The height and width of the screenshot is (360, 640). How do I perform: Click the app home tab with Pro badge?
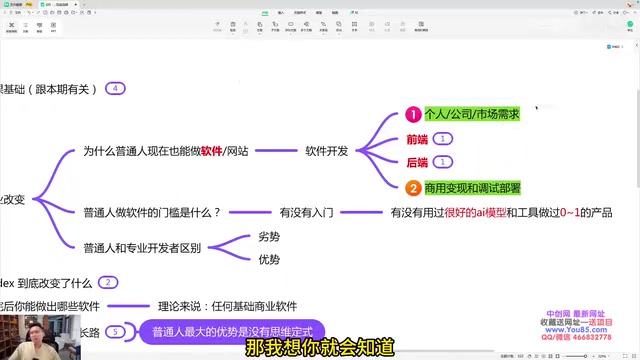tap(18, 4)
